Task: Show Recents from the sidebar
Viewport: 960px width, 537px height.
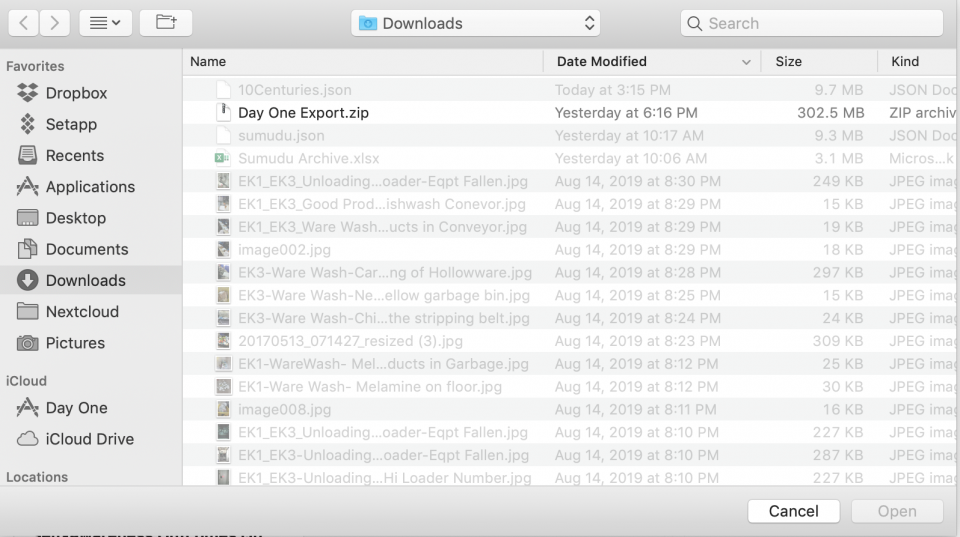Action: (91, 156)
